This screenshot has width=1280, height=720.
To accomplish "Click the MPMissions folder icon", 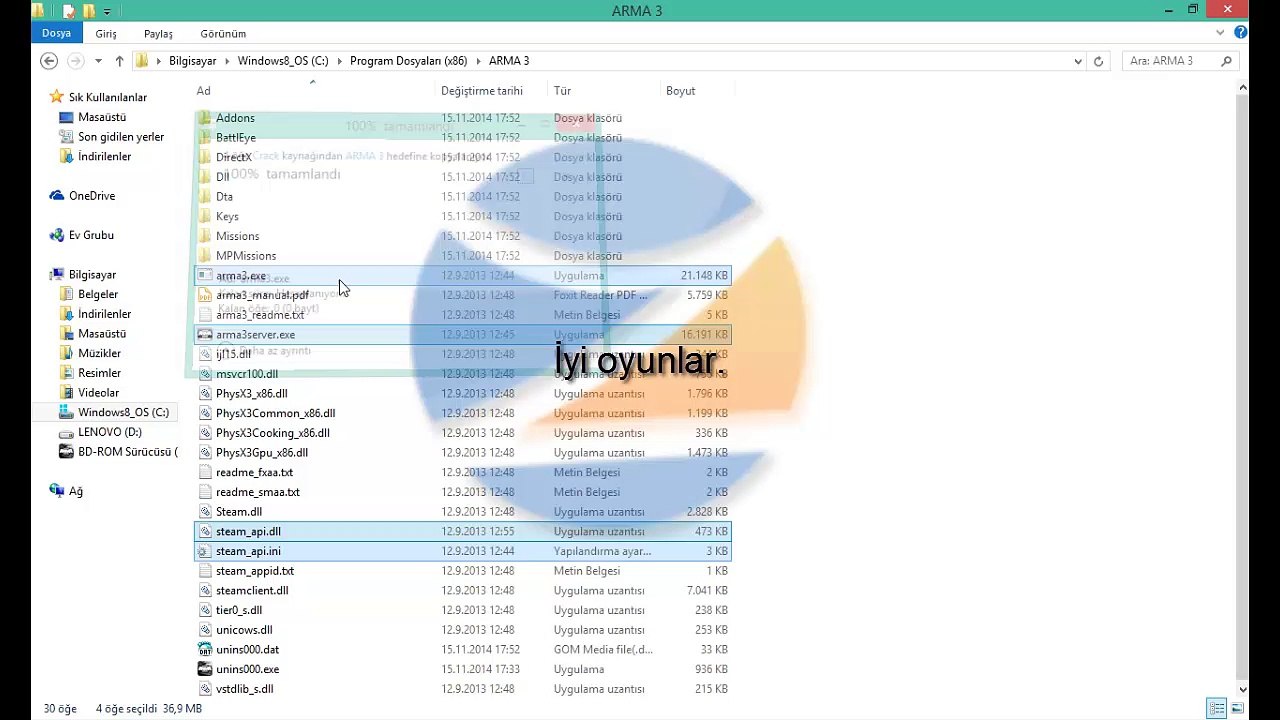I will tap(205, 256).
